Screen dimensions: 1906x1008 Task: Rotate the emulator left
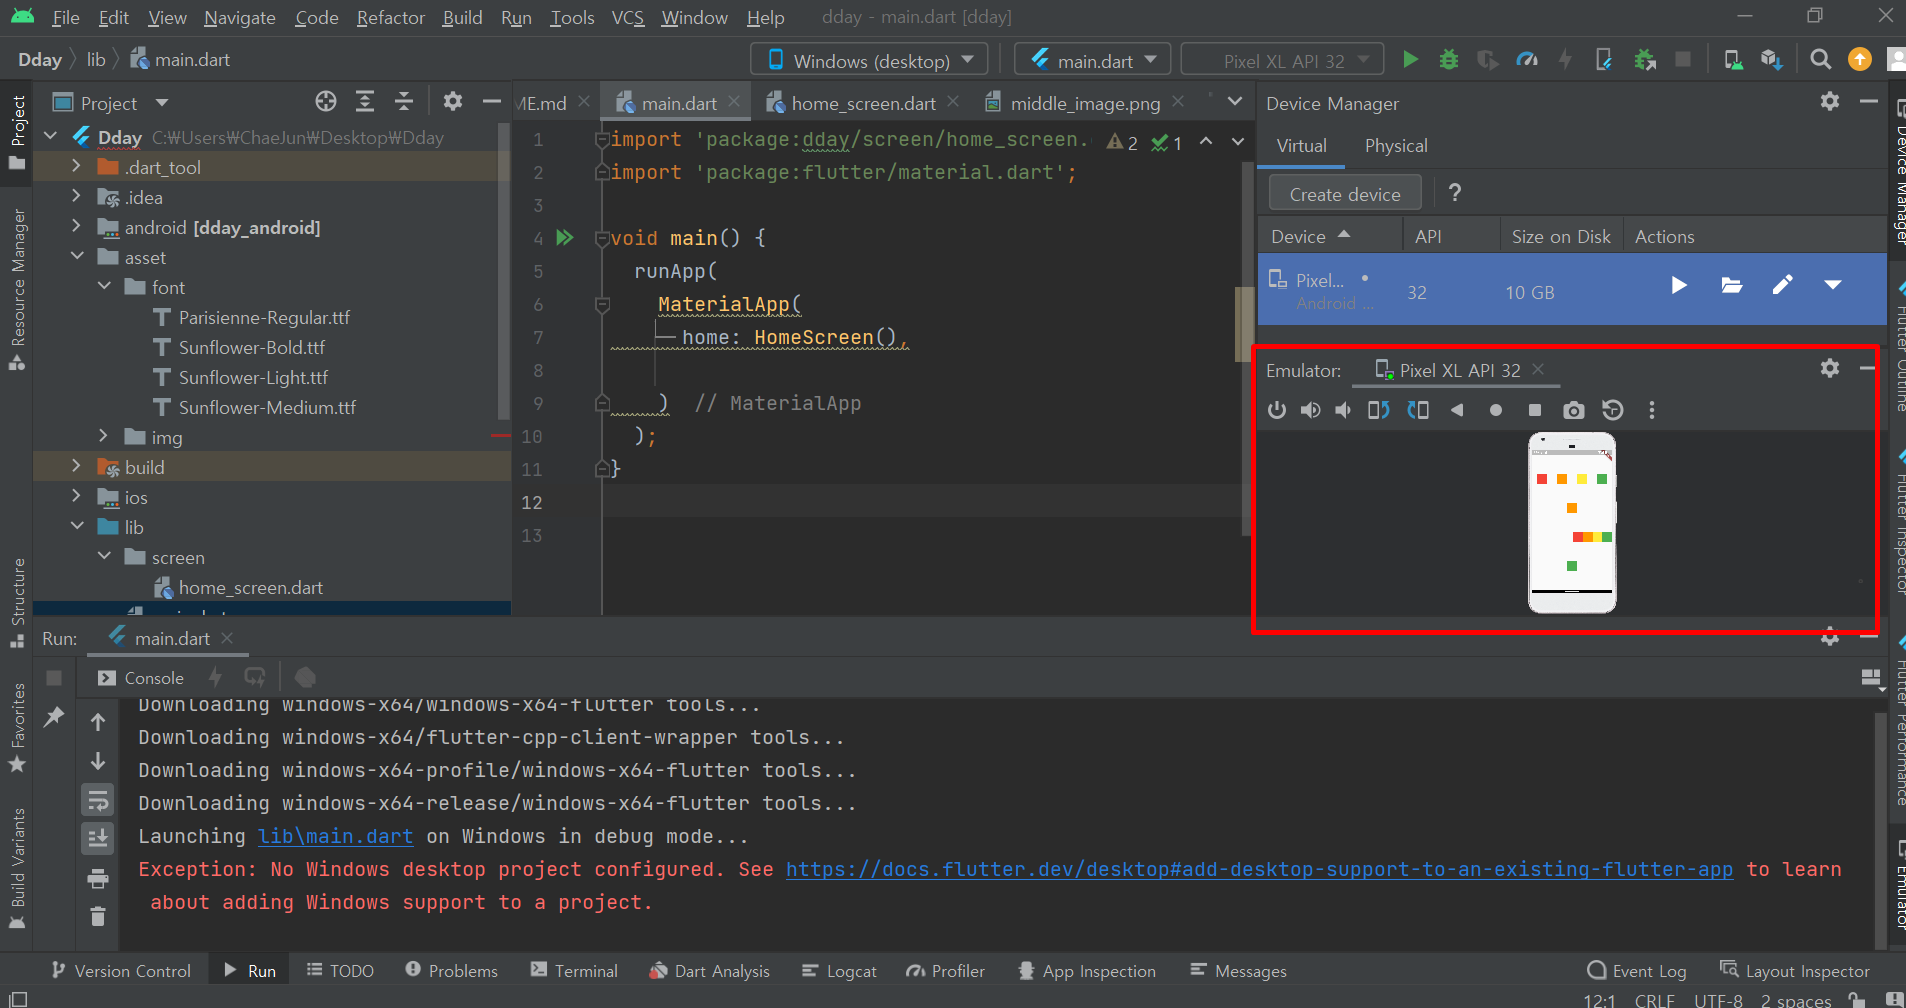tap(1378, 410)
